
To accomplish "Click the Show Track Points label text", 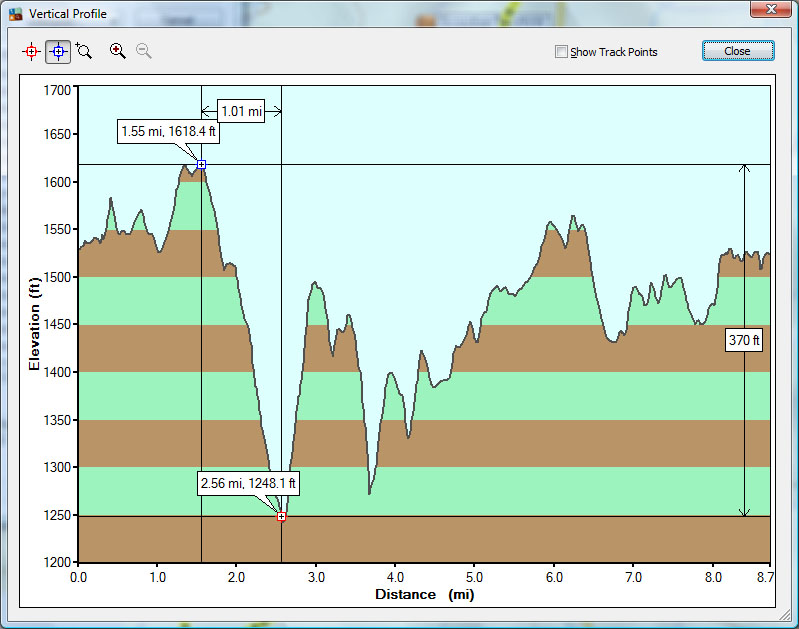I will 613,52.
